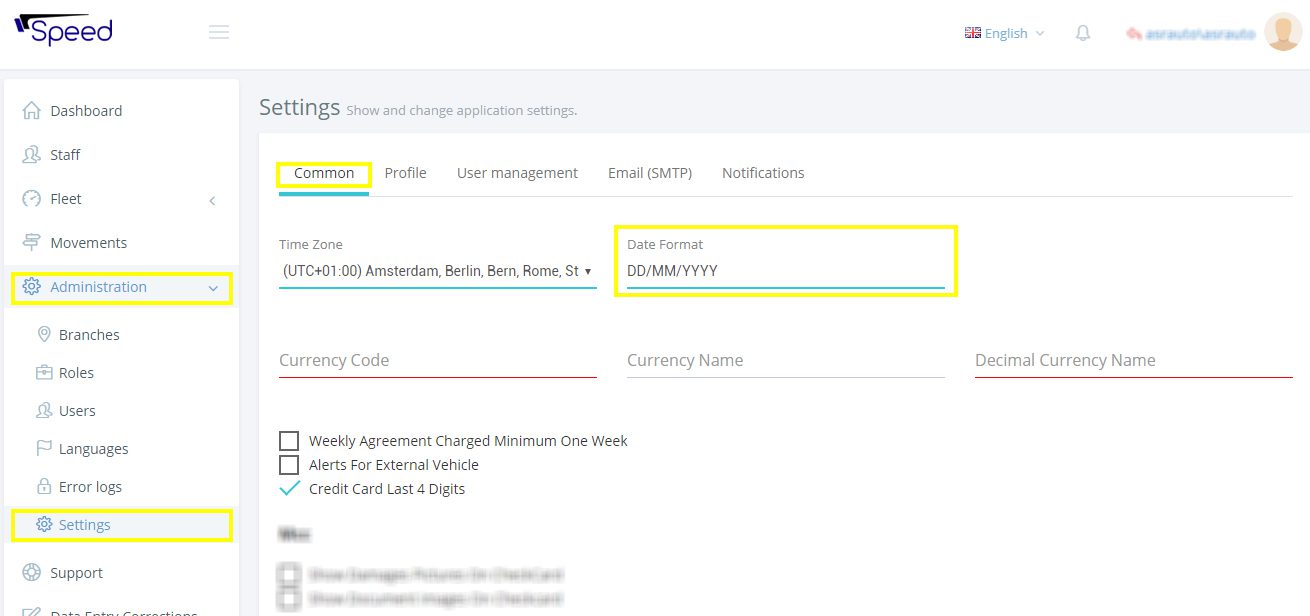Click the Currency Code input field
Screen dimensions: 1310x616
[437, 361]
